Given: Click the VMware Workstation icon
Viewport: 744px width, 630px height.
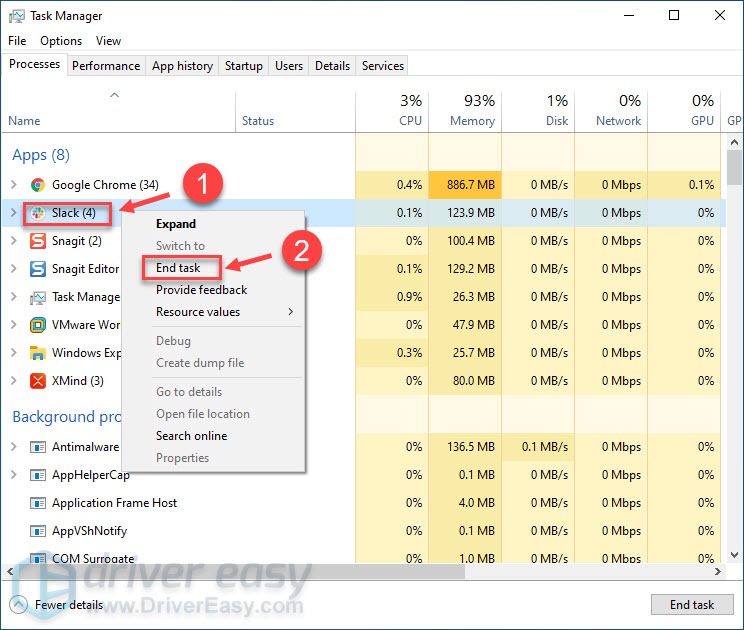Looking at the screenshot, I should point(37,325).
